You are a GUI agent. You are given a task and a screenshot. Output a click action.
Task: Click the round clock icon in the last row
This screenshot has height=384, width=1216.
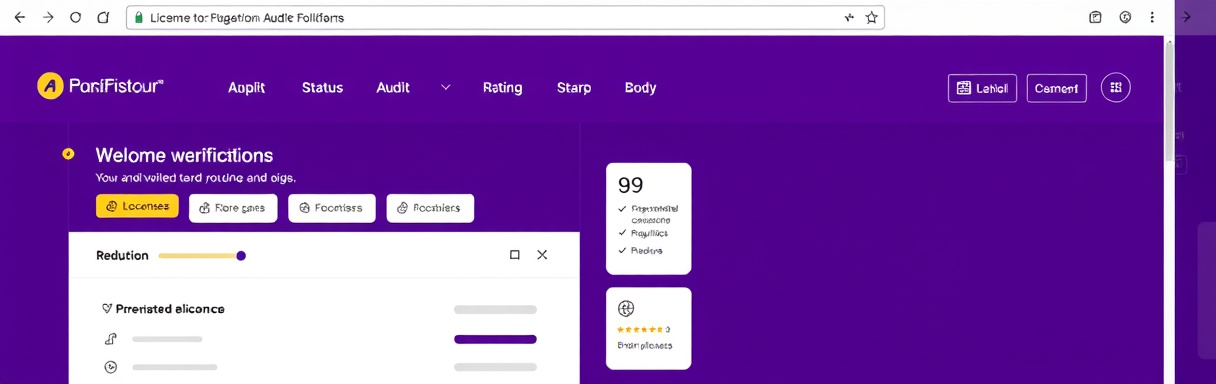111,367
